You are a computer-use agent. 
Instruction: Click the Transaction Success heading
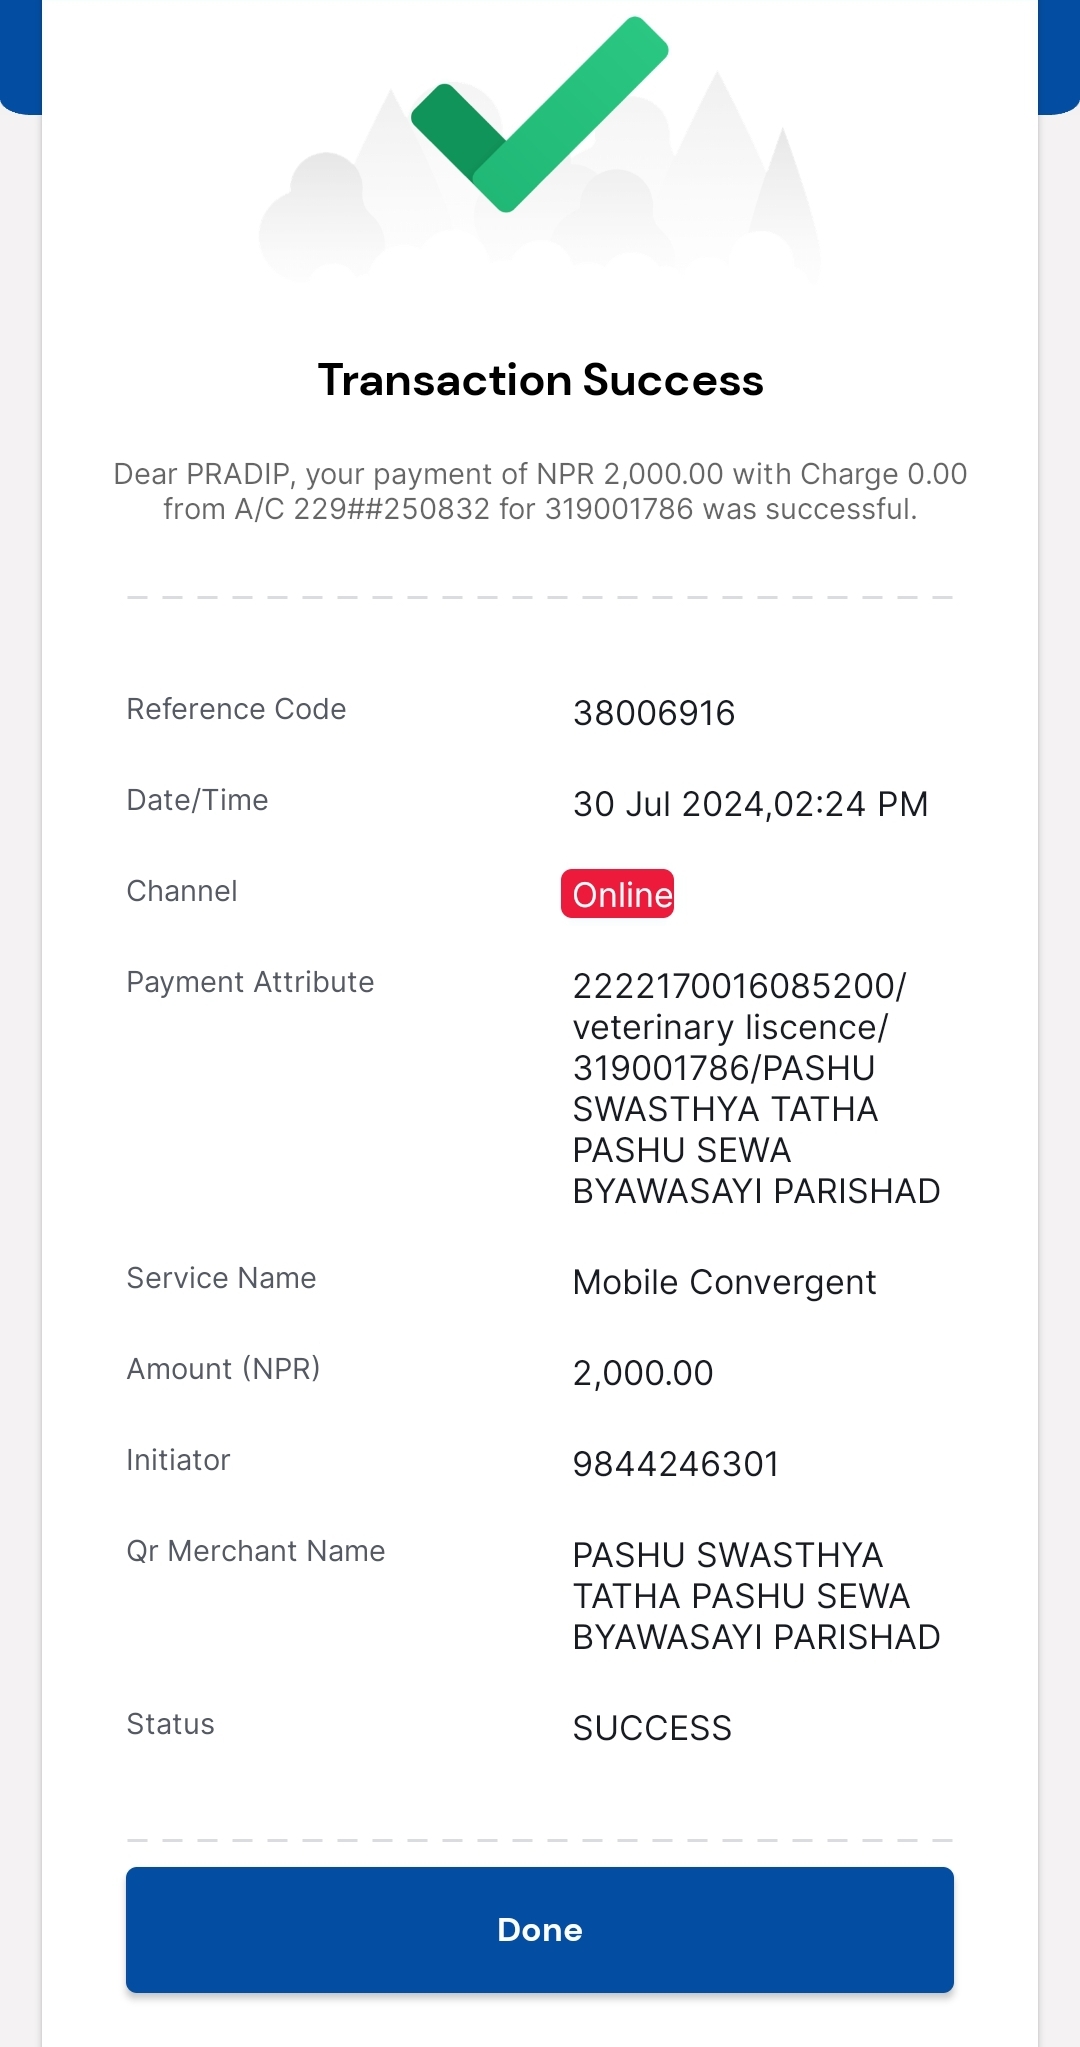click(x=540, y=380)
